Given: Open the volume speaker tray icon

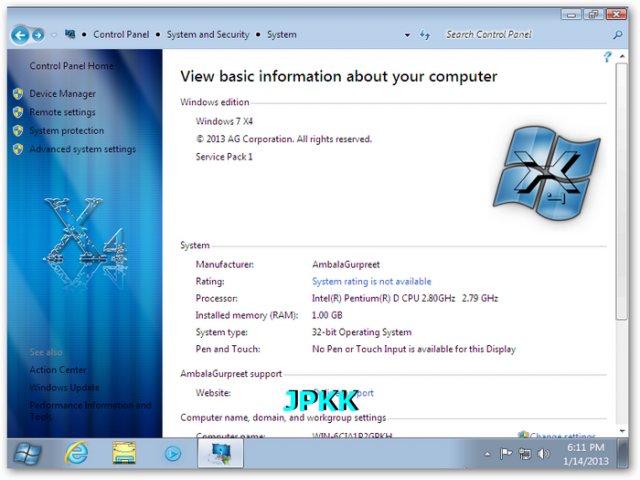Looking at the screenshot, I should click(544, 453).
